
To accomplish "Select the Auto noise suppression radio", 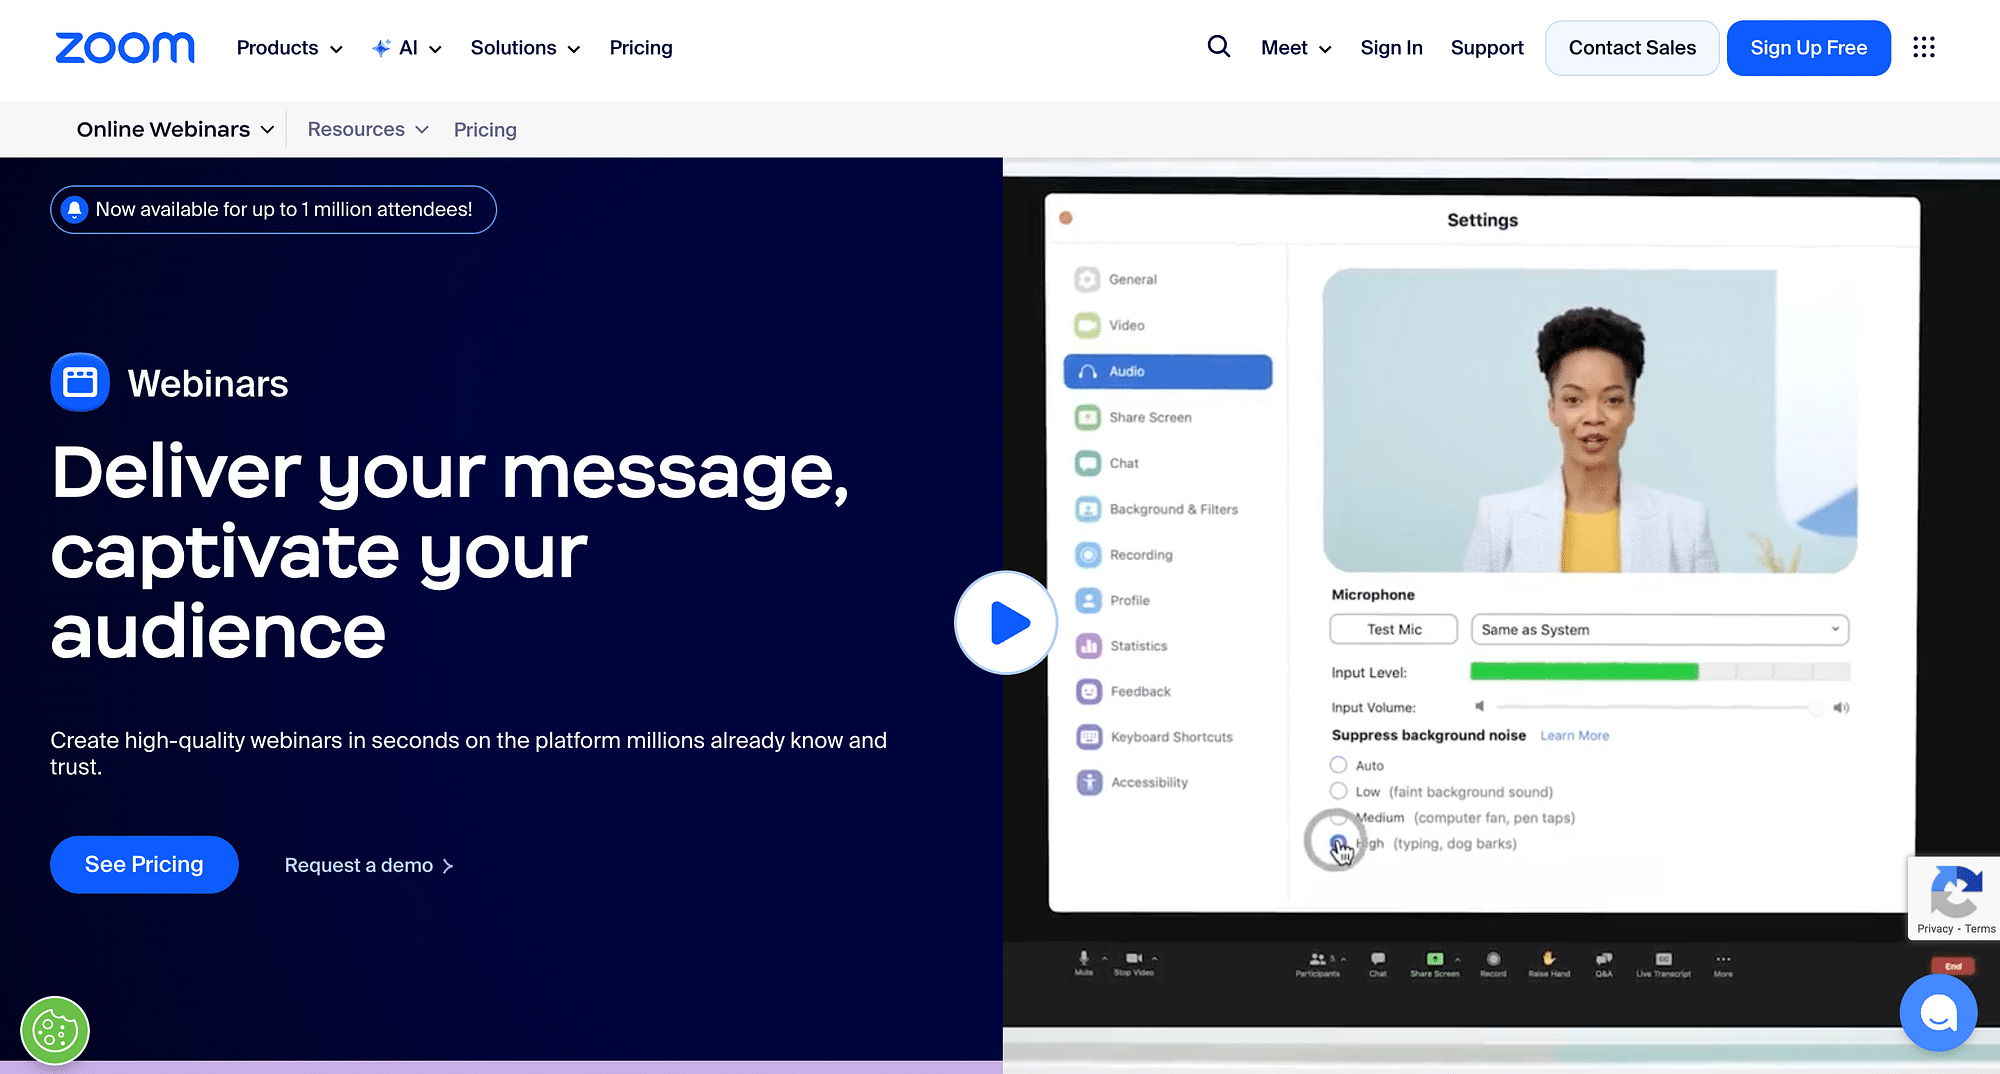I will coord(1338,765).
